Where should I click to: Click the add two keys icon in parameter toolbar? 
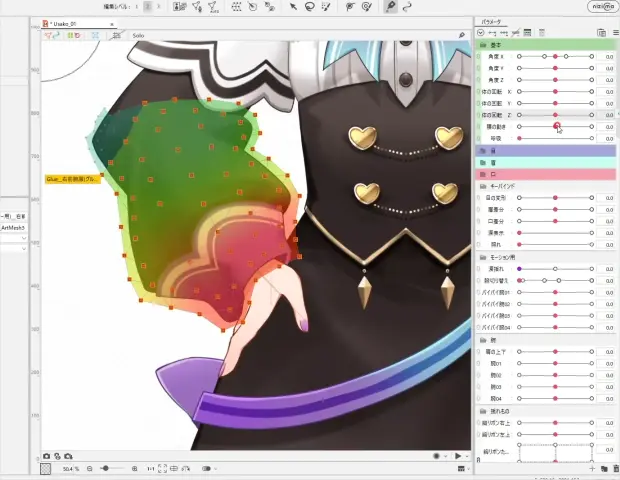(492, 33)
